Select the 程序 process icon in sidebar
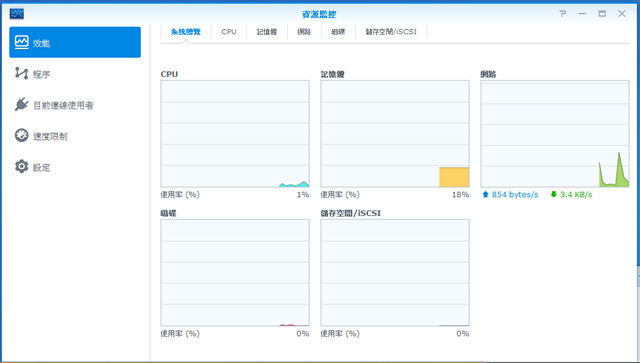This screenshot has height=363, width=640. (22, 73)
